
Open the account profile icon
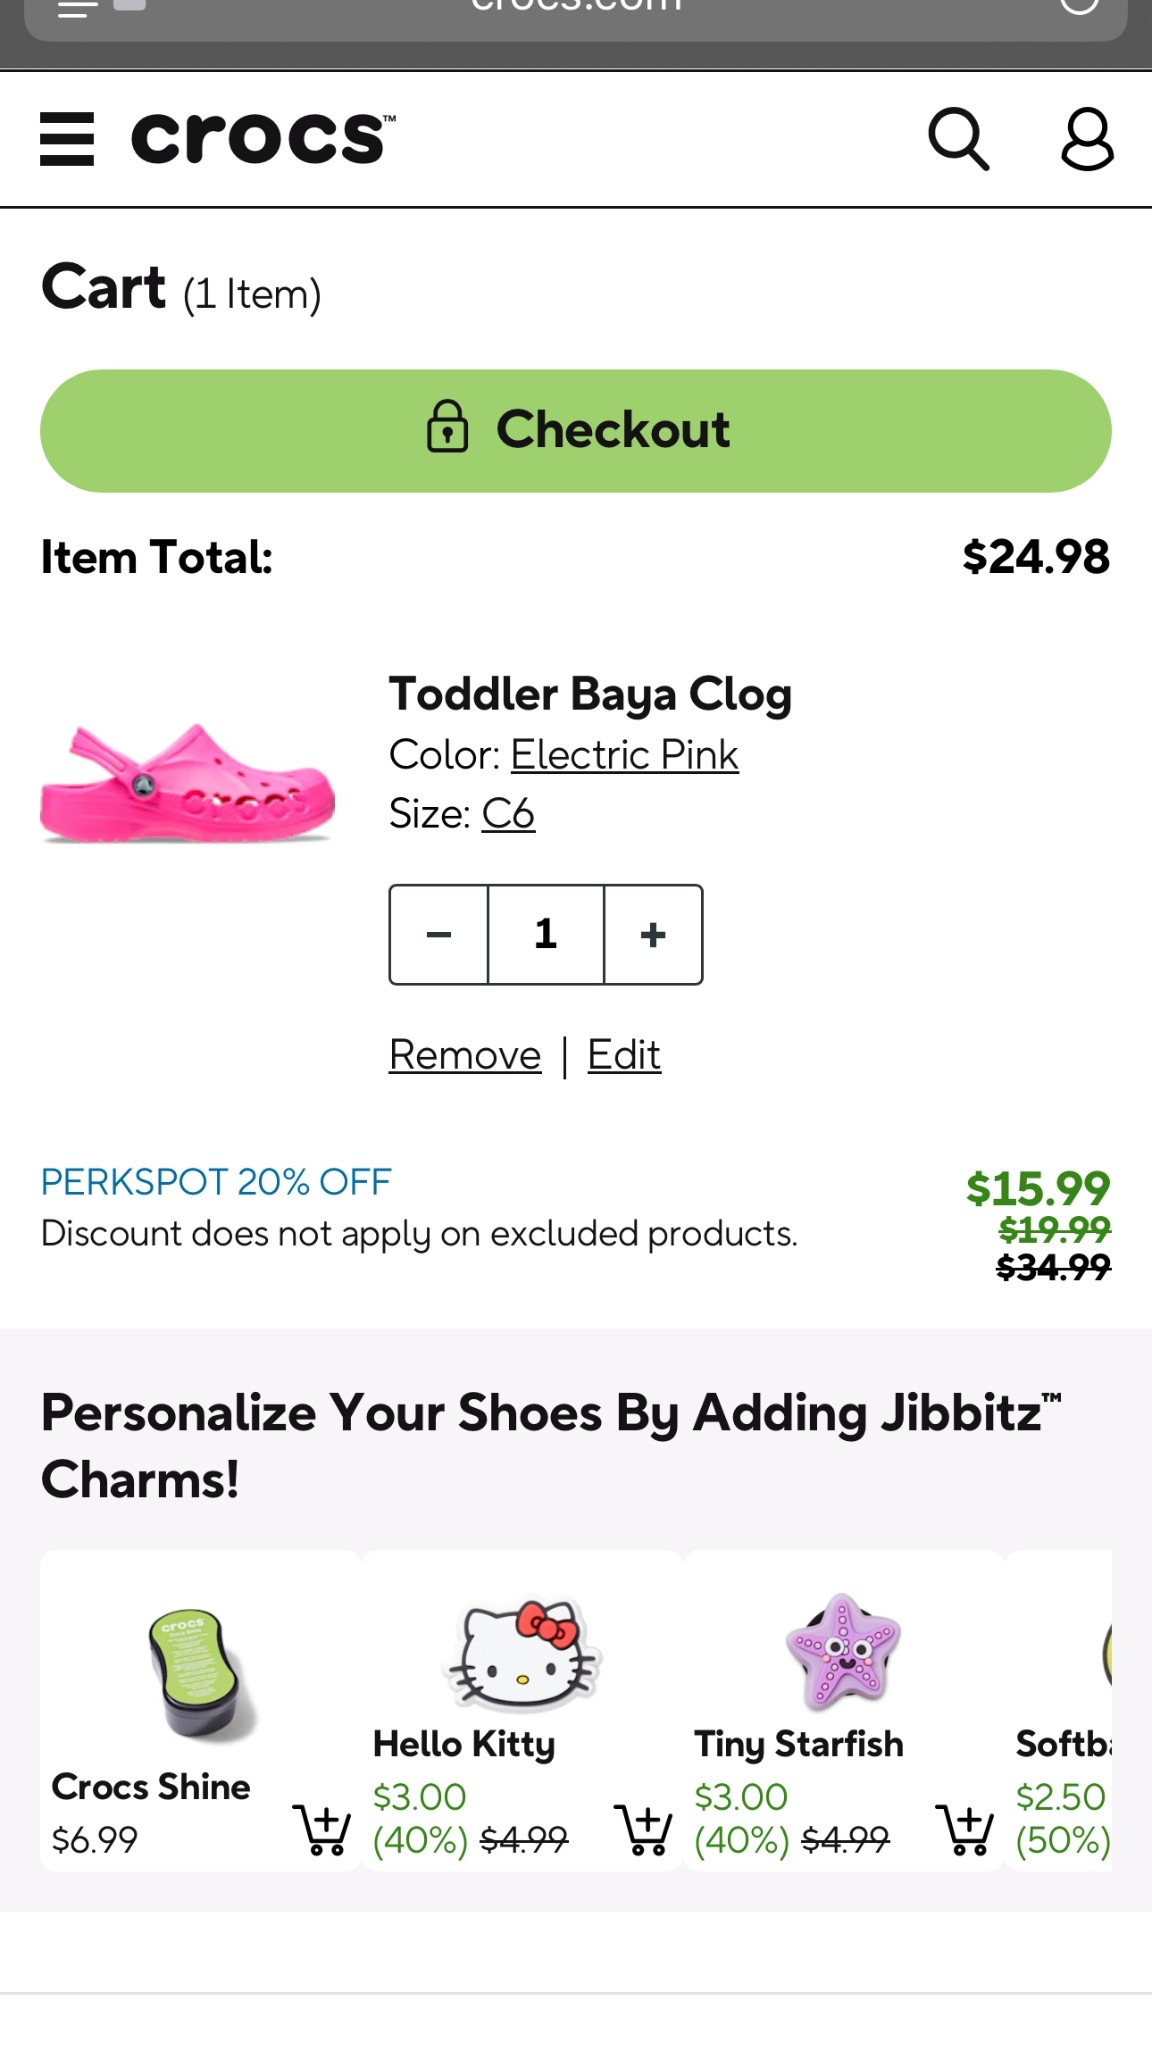1087,139
